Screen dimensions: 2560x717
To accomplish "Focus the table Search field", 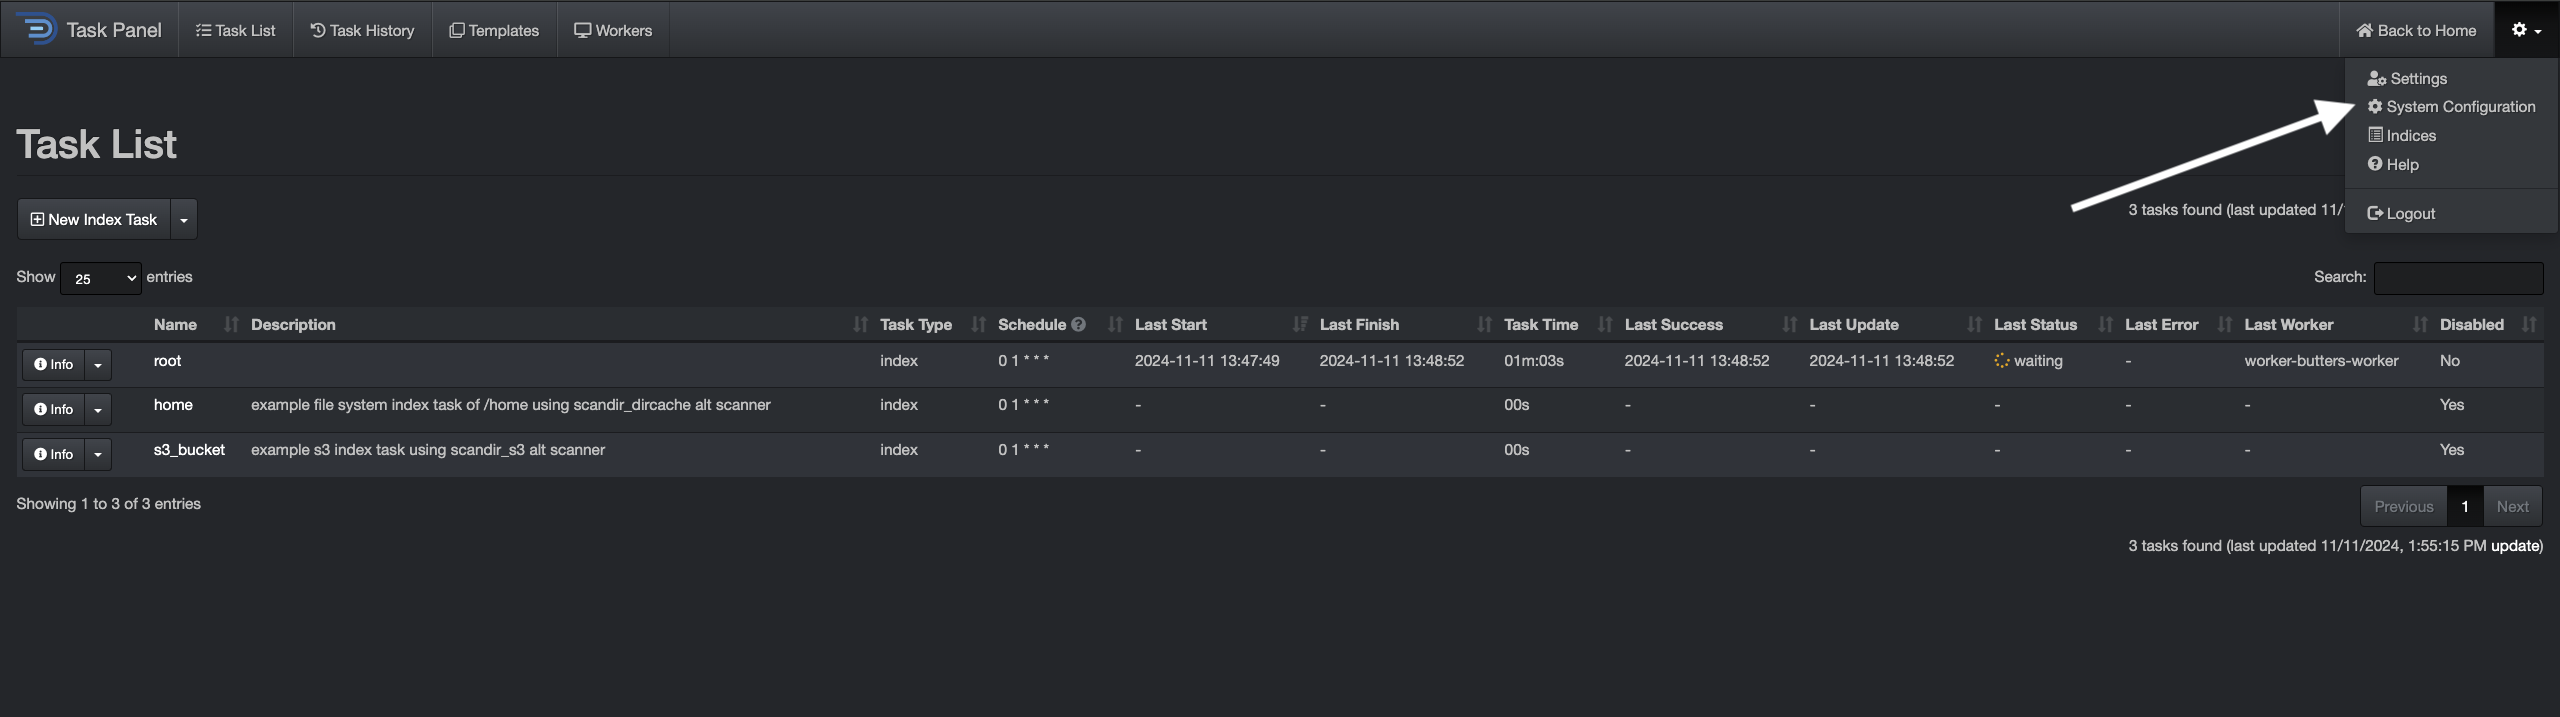I will 2458,278.
